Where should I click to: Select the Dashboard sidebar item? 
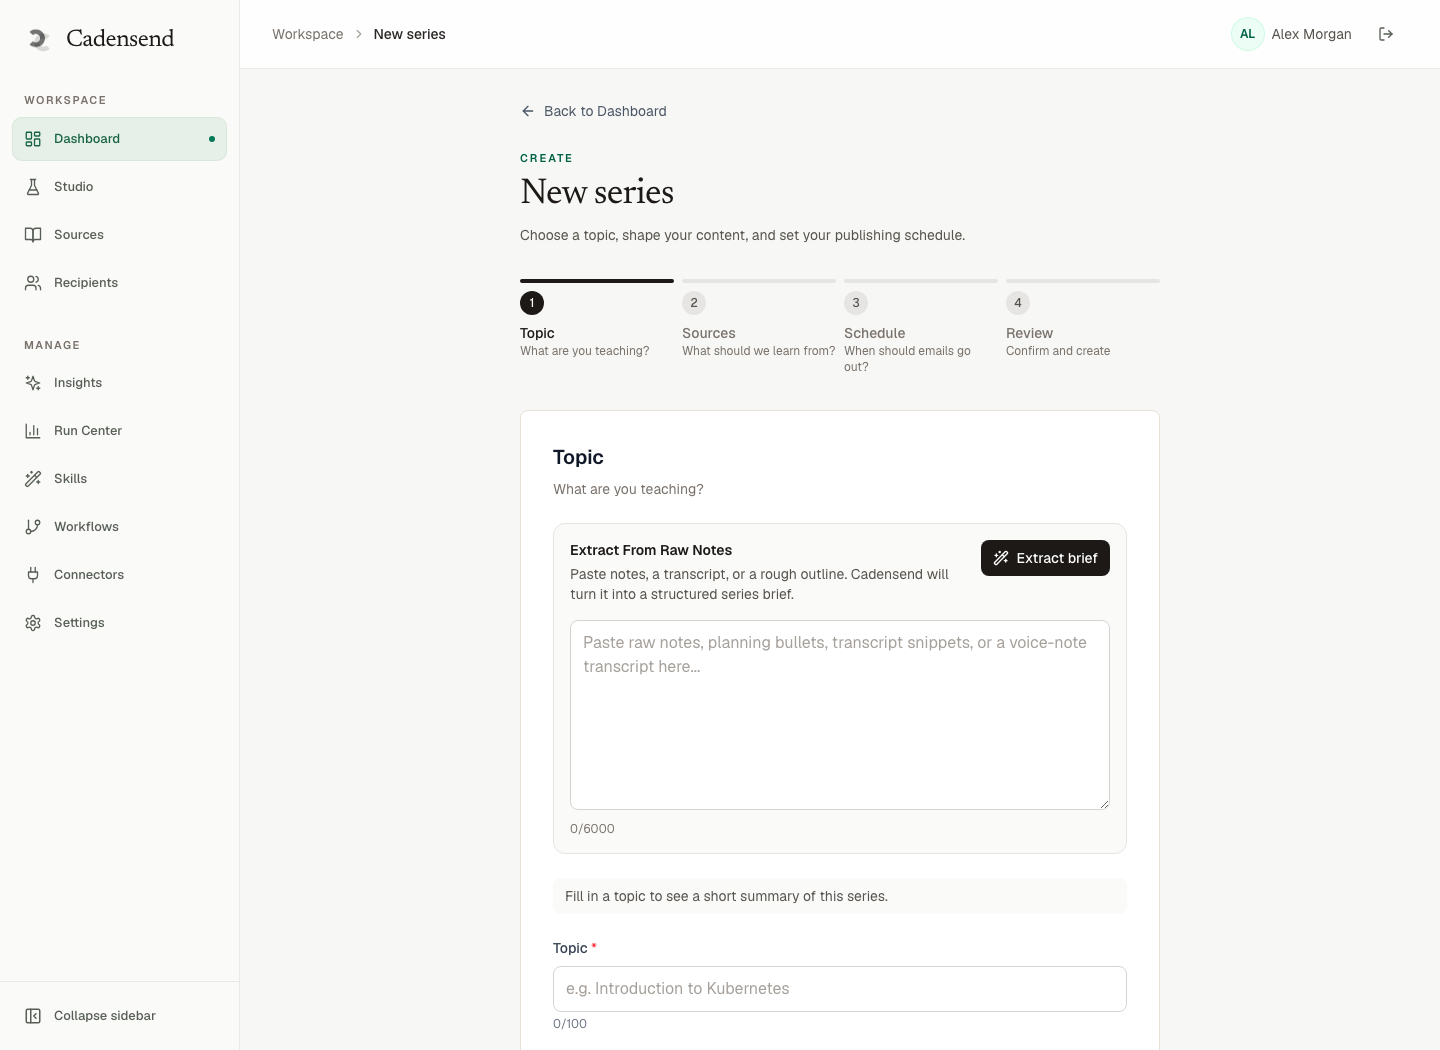(119, 139)
